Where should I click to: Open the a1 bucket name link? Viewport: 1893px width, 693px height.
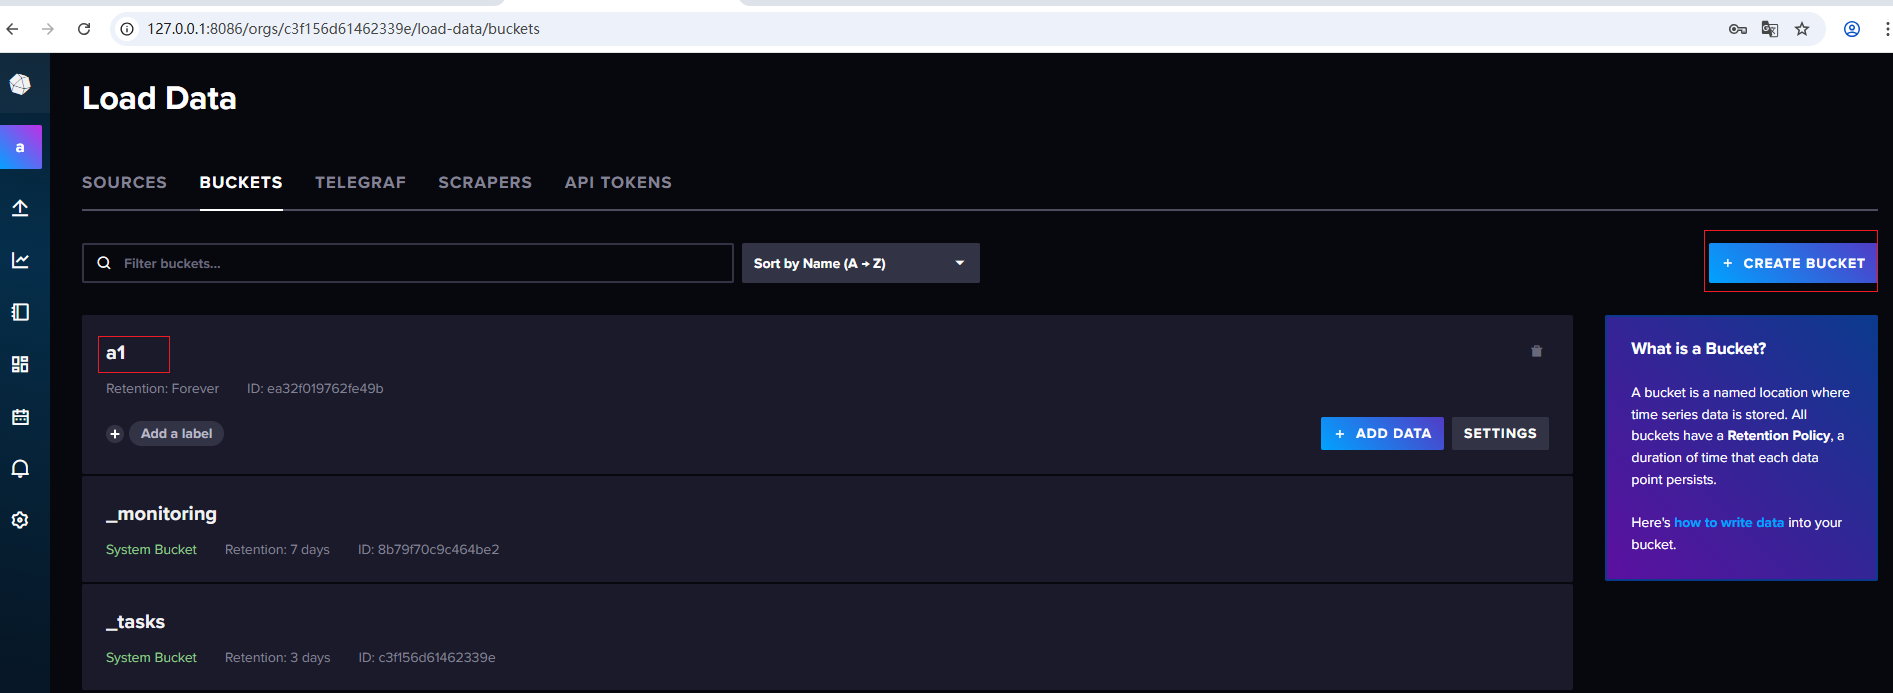116,353
